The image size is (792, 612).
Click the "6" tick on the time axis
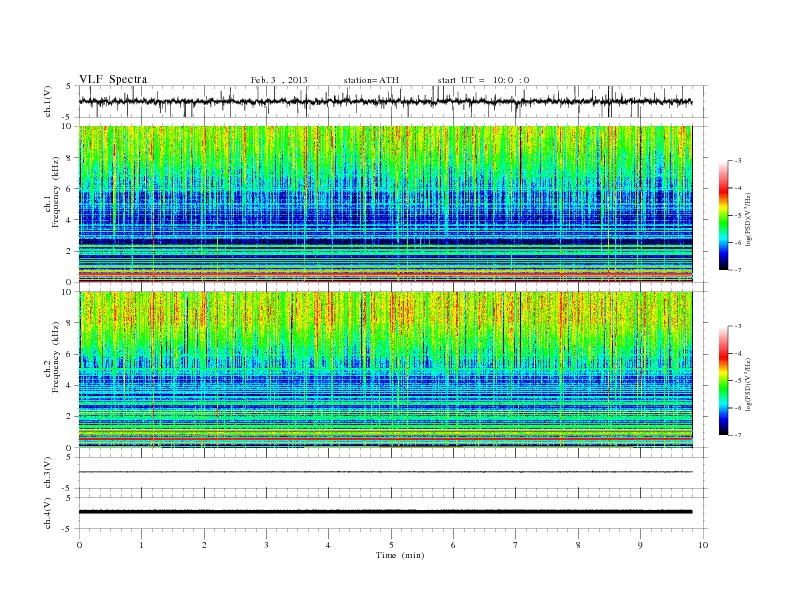tap(453, 545)
